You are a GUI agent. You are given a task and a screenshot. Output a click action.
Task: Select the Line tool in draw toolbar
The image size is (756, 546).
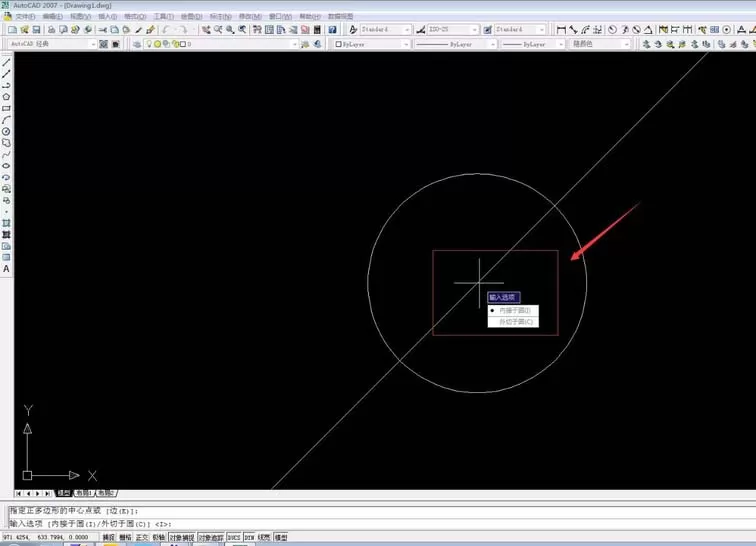6,63
